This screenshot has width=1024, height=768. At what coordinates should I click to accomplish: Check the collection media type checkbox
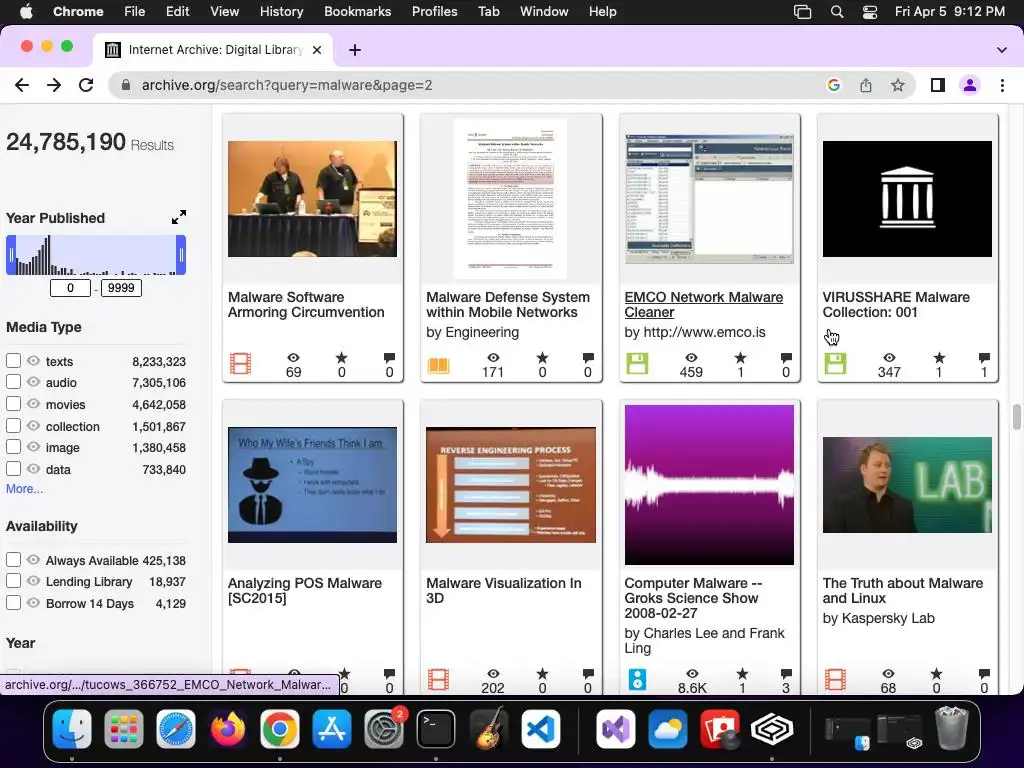13,426
